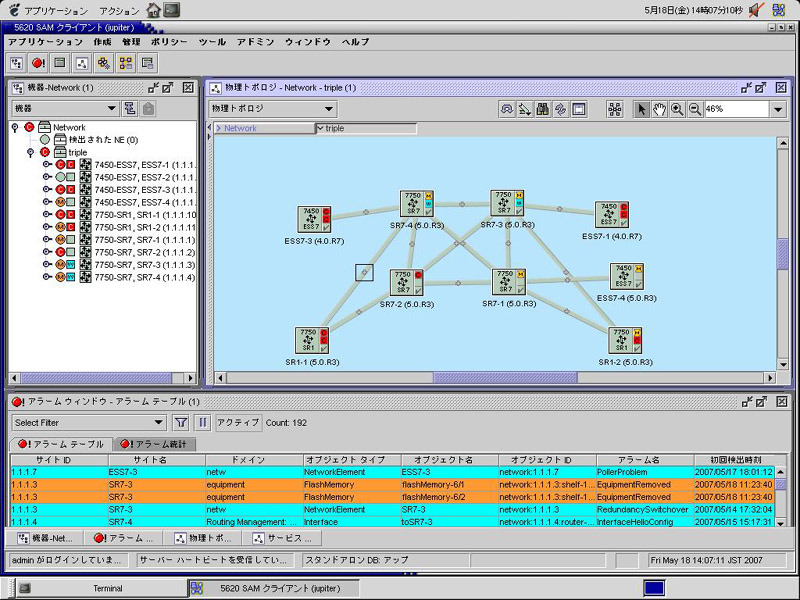Click the アクティブ button
The height and width of the screenshot is (600, 800).
click(238, 422)
